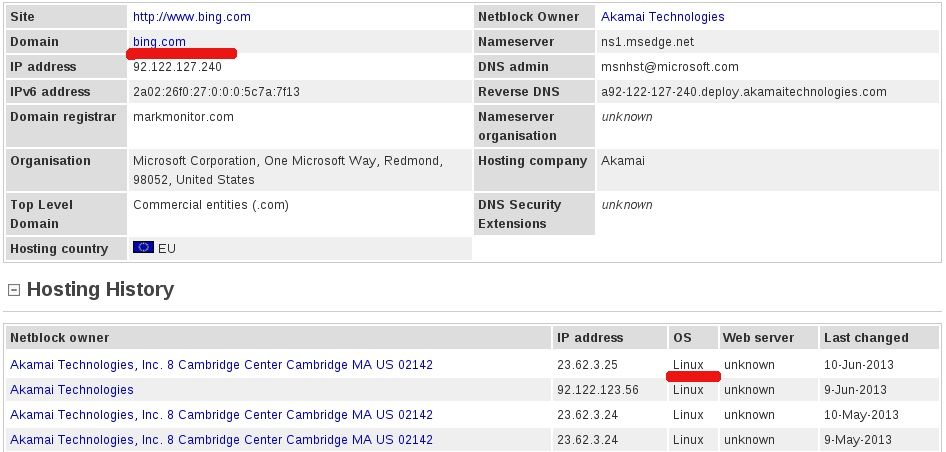The image size is (946, 452).
Task: Collapse the Hosting History section
Action: [x=14, y=290]
